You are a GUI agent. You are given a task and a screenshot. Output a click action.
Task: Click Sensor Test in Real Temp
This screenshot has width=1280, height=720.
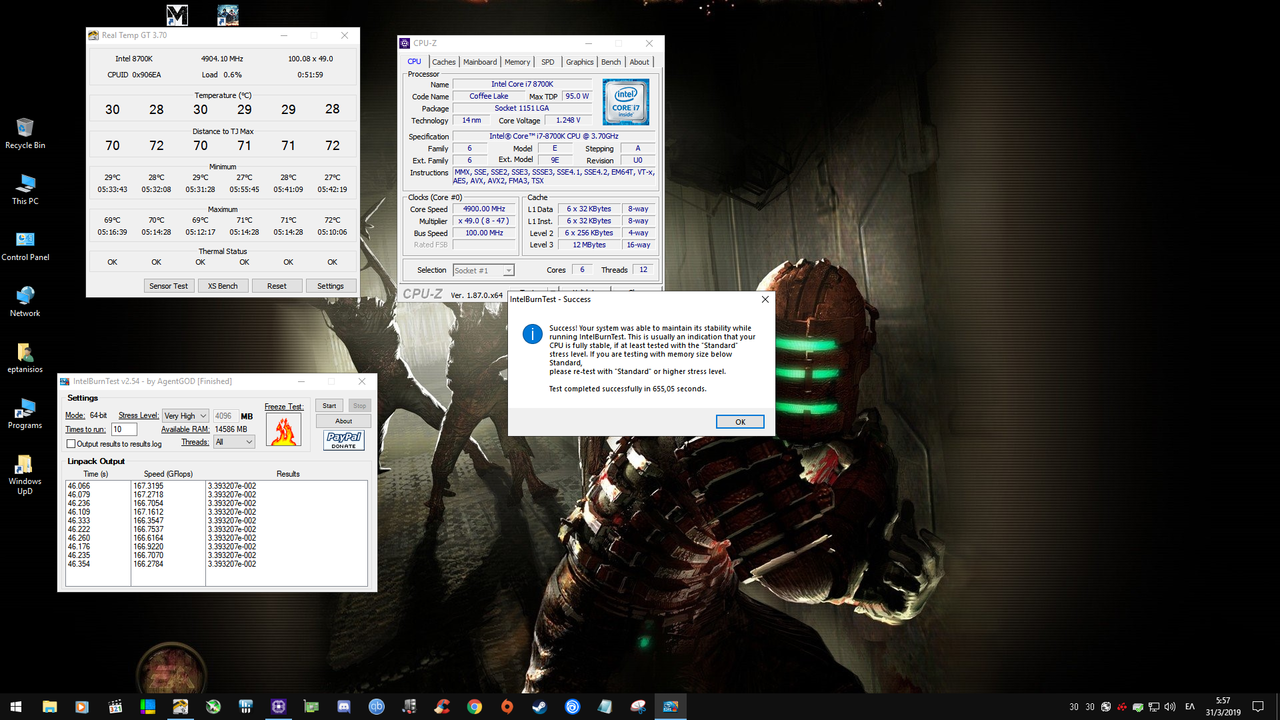point(168,286)
